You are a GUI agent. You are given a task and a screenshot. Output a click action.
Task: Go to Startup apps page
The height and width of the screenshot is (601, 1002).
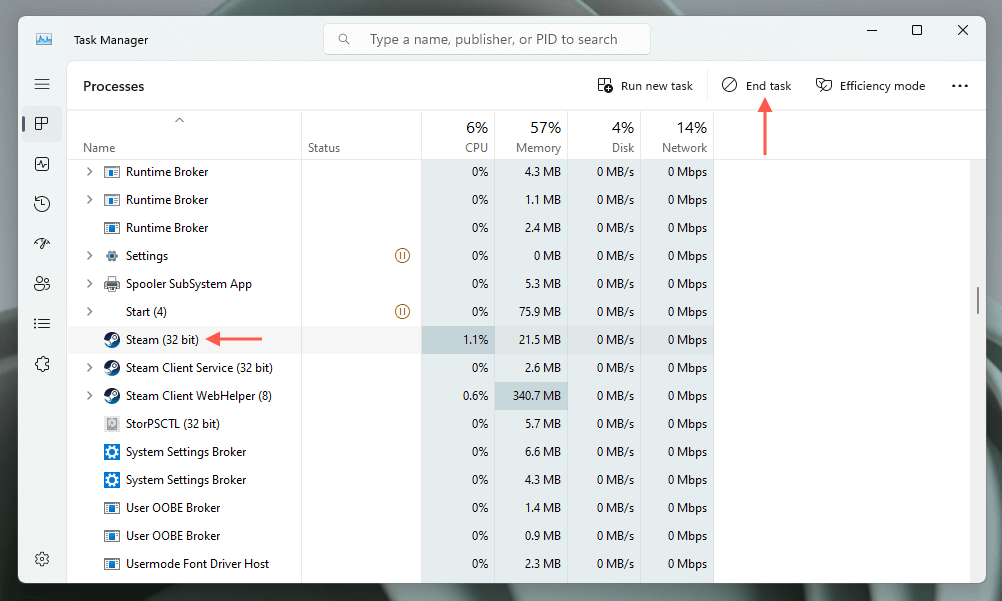pos(42,244)
